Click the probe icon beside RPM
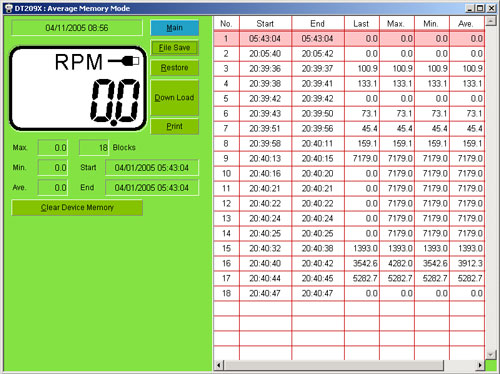 coord(124,61)
